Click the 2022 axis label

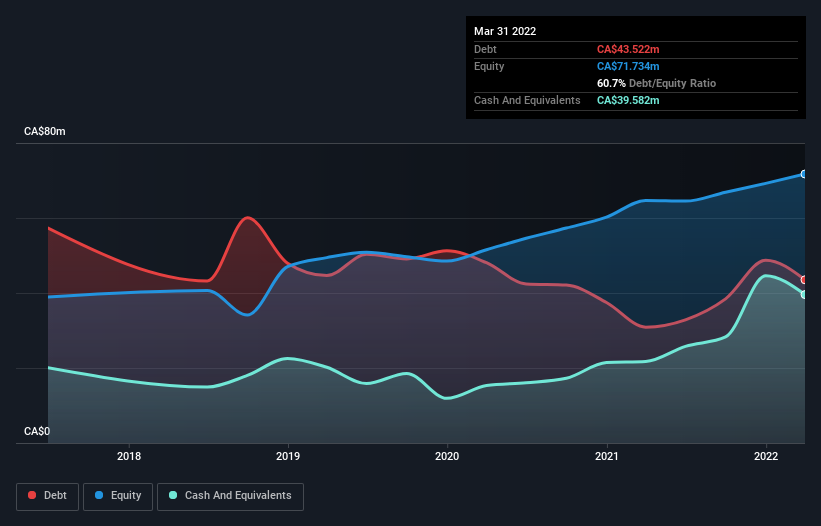click(x=766, y=456)
